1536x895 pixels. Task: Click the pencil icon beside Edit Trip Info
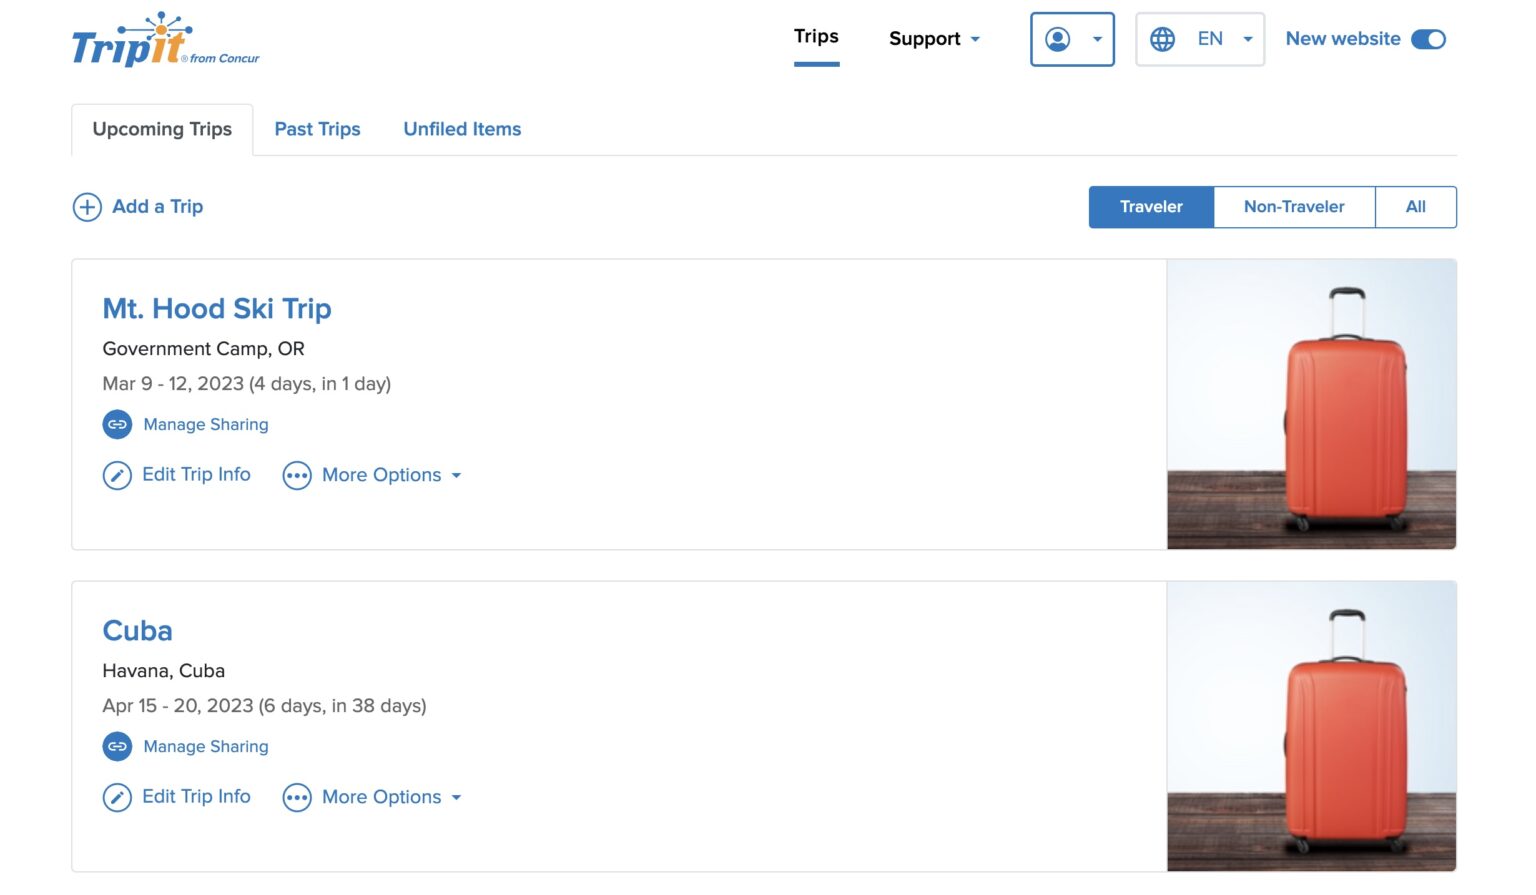(x=117, y=475)
